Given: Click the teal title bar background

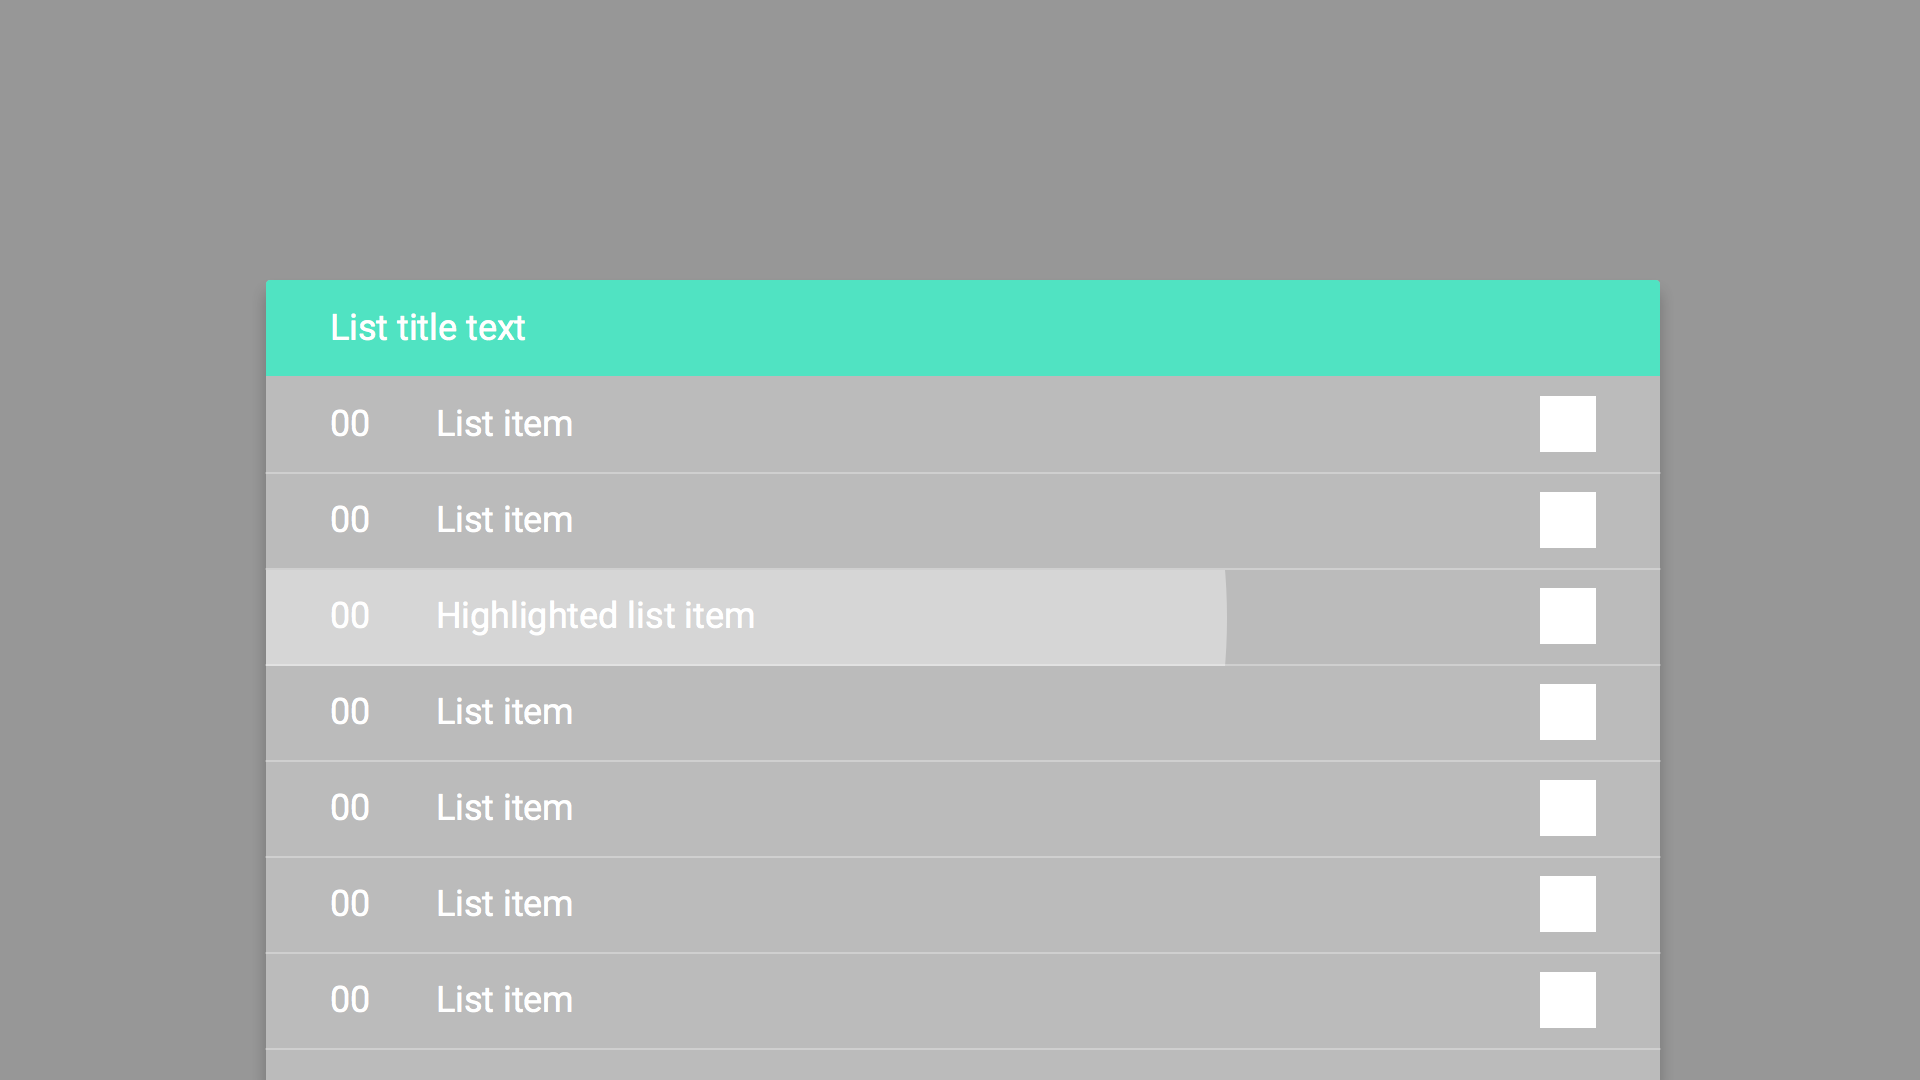Looking at the screenshot, I should tap(1100, 327).
